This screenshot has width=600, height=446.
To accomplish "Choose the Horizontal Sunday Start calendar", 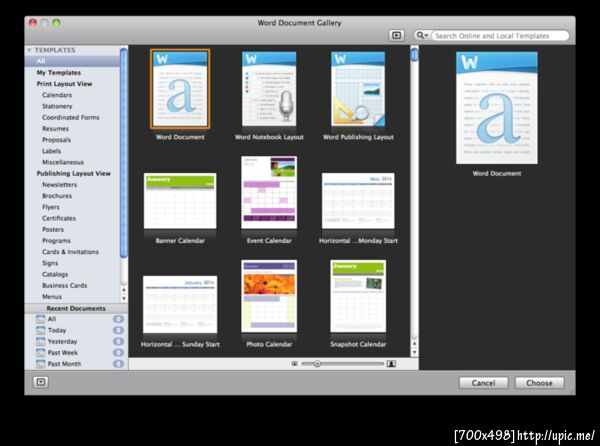I will click(180, 304).
